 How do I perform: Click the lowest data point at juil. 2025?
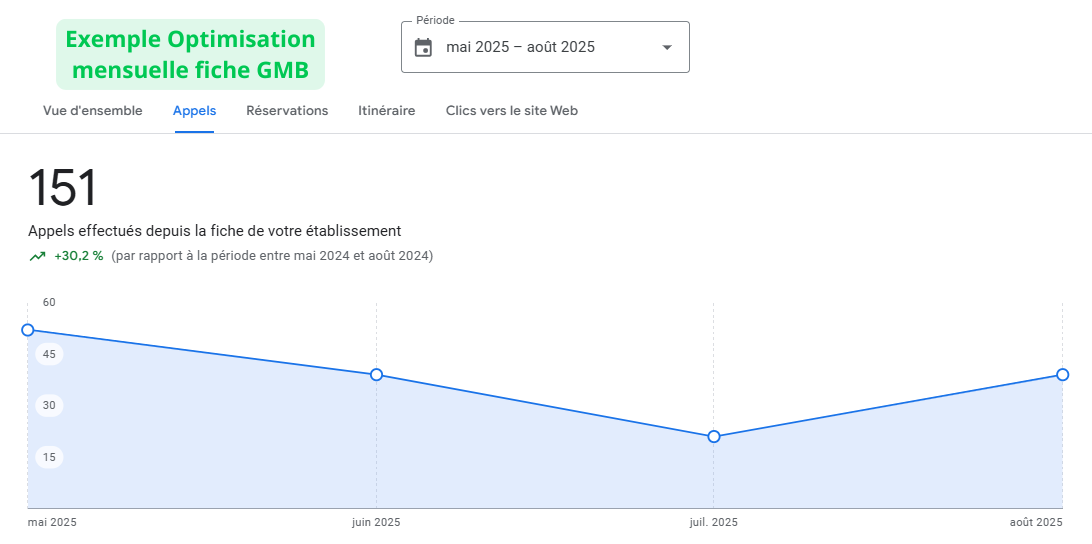point(714,437)
